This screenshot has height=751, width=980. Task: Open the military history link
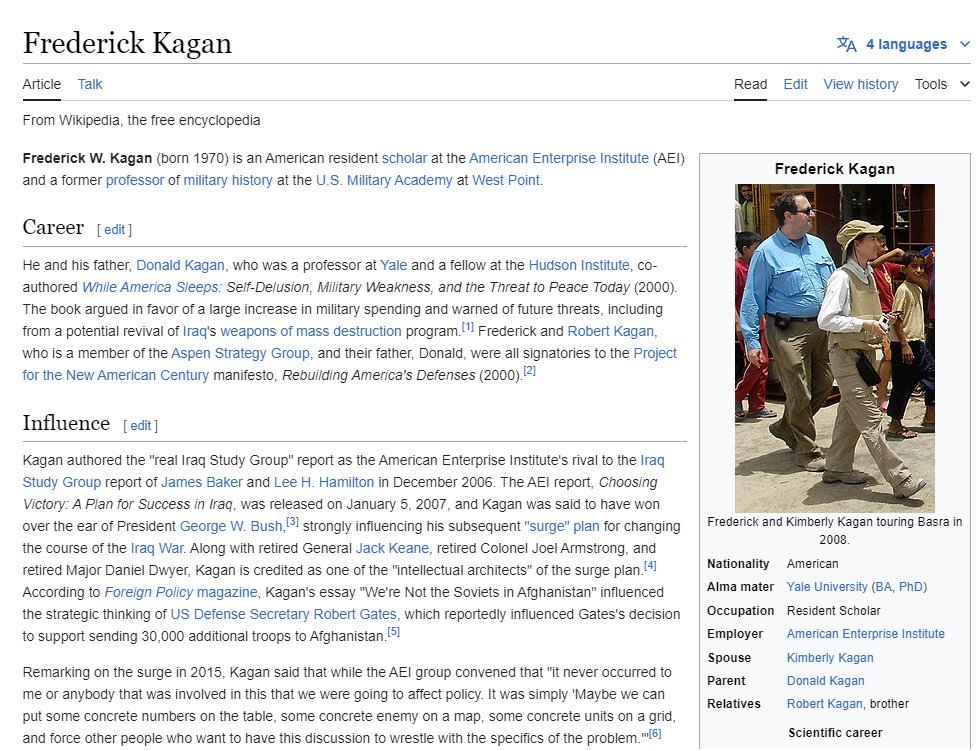228,180
